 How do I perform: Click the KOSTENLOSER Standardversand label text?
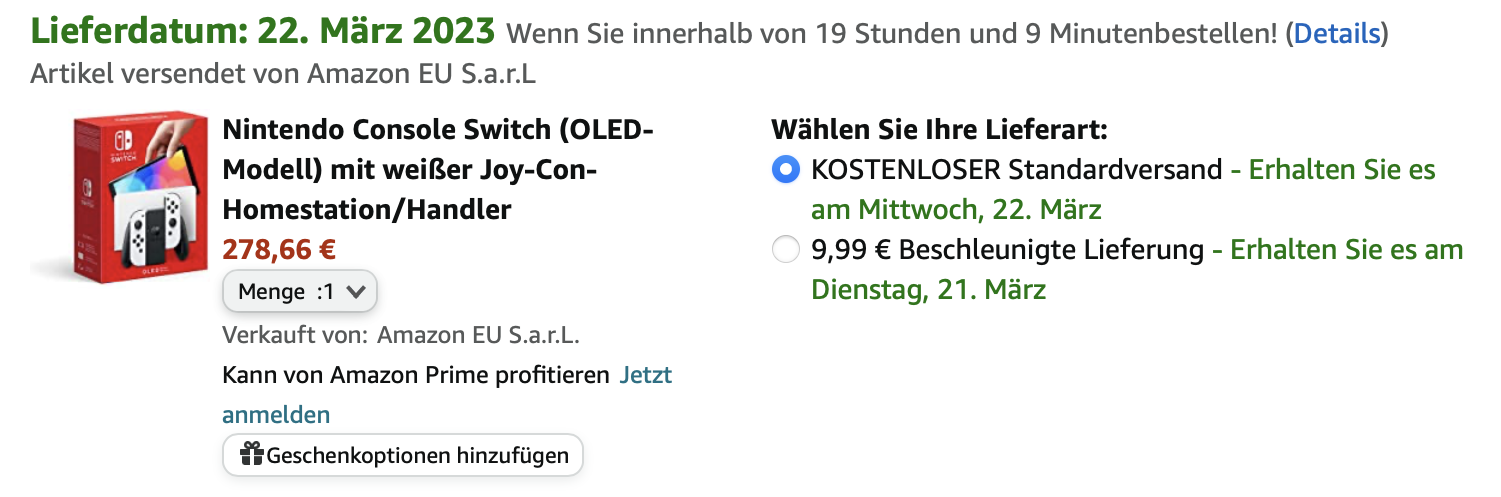(x=1016, y=170)
